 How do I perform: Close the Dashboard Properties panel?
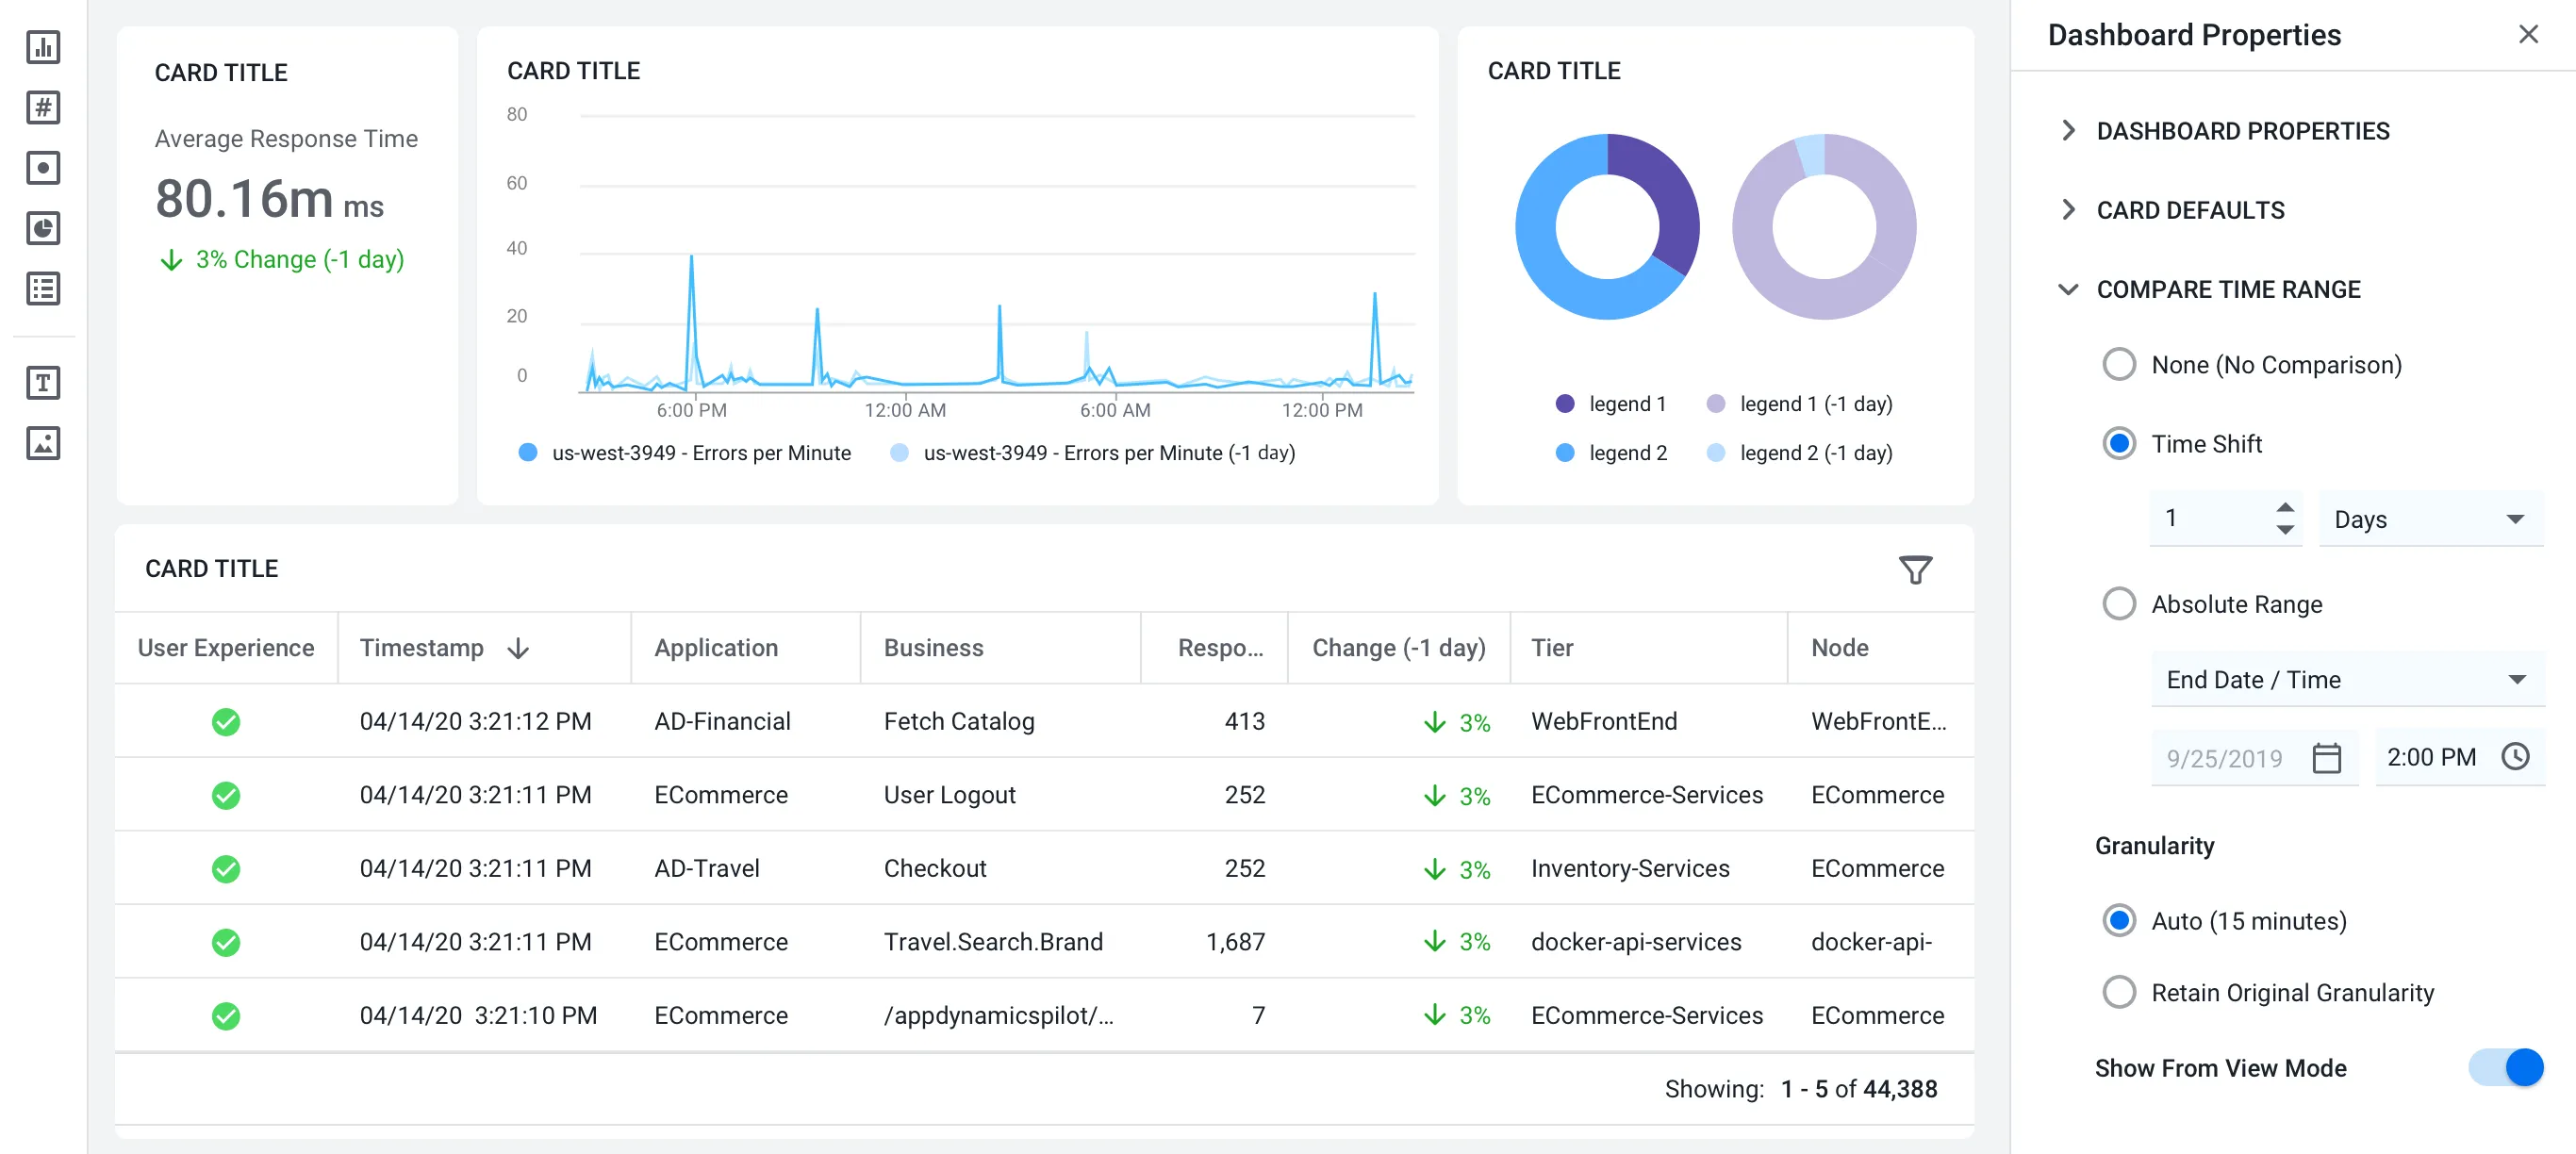[2528, 34]
